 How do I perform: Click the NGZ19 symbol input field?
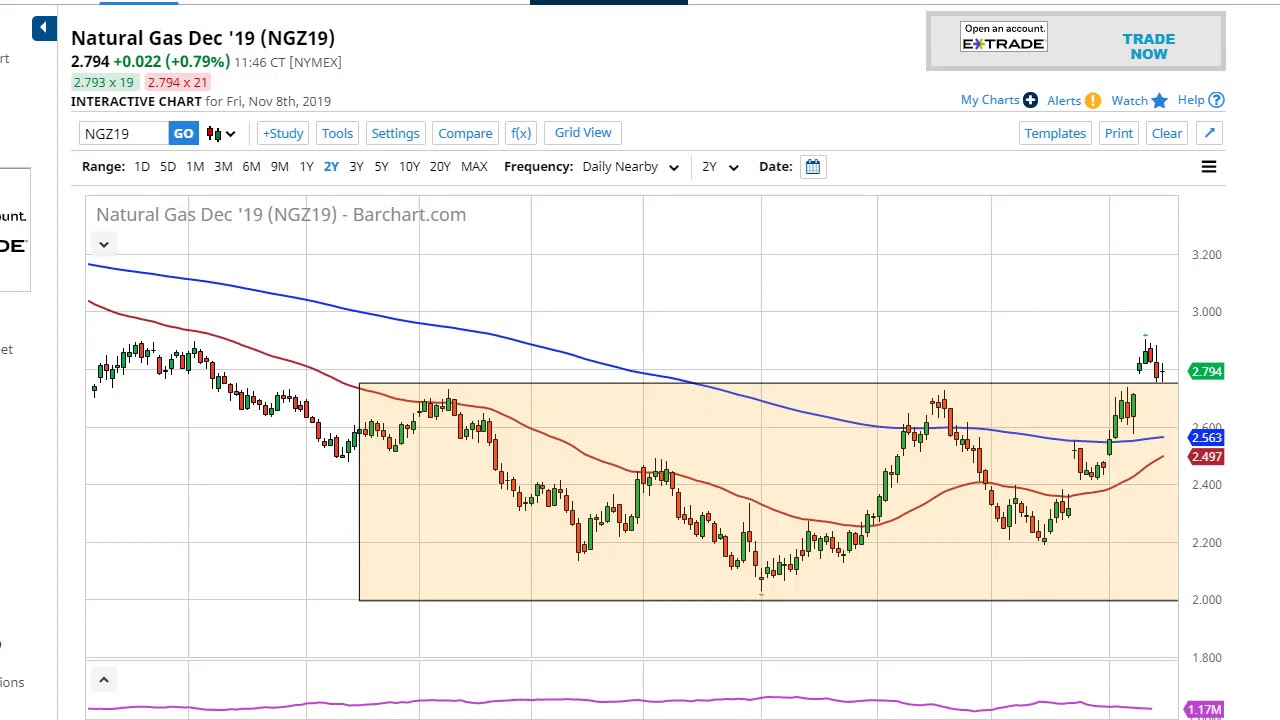[x=124, y=133]
